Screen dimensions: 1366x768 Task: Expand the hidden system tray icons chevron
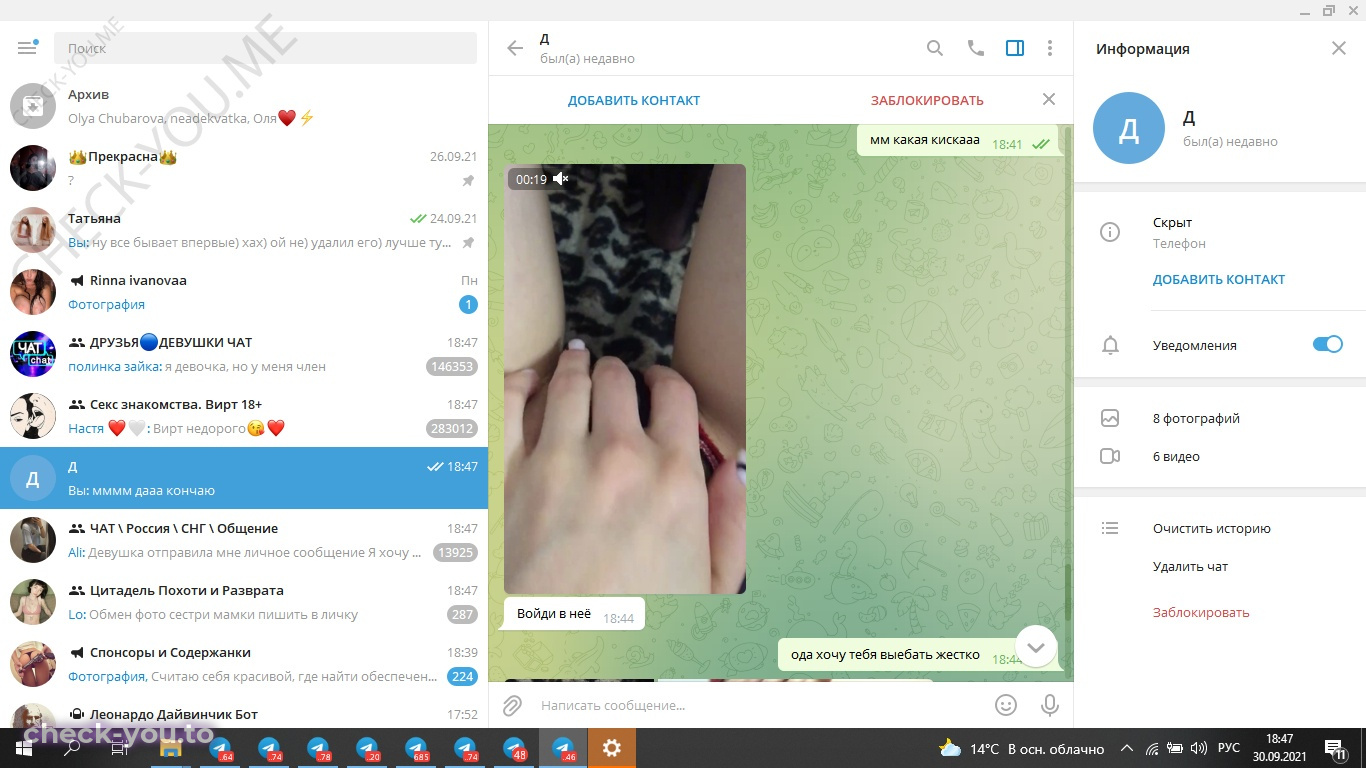click(1127, 748)
